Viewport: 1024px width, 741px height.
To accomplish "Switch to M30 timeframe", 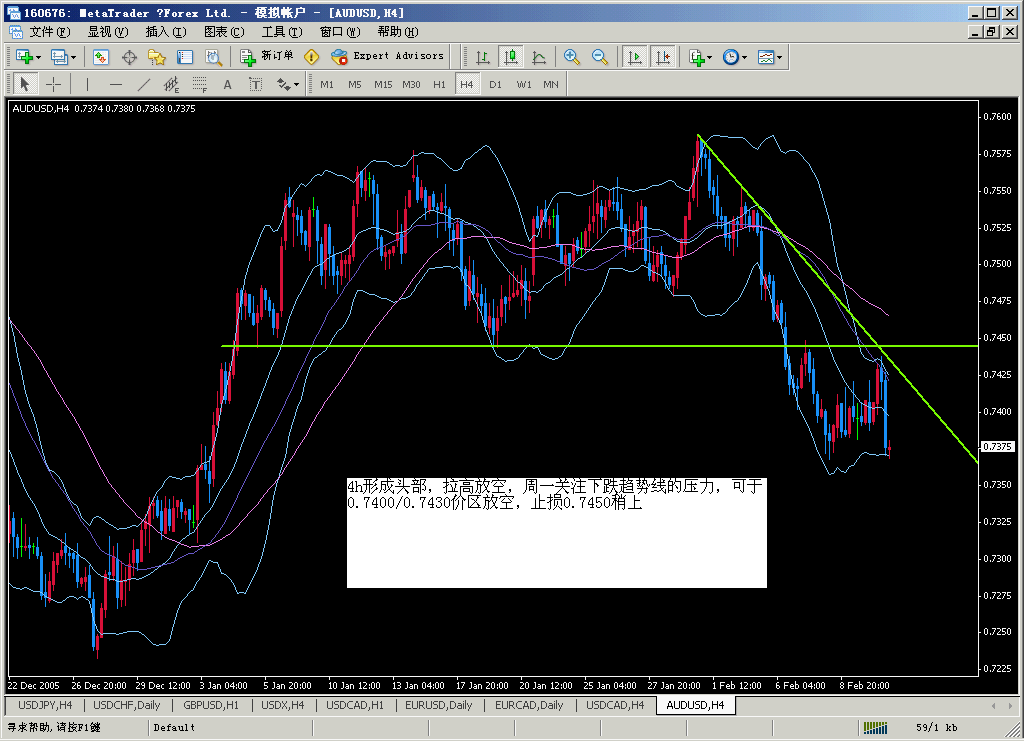I will (411, 84).
